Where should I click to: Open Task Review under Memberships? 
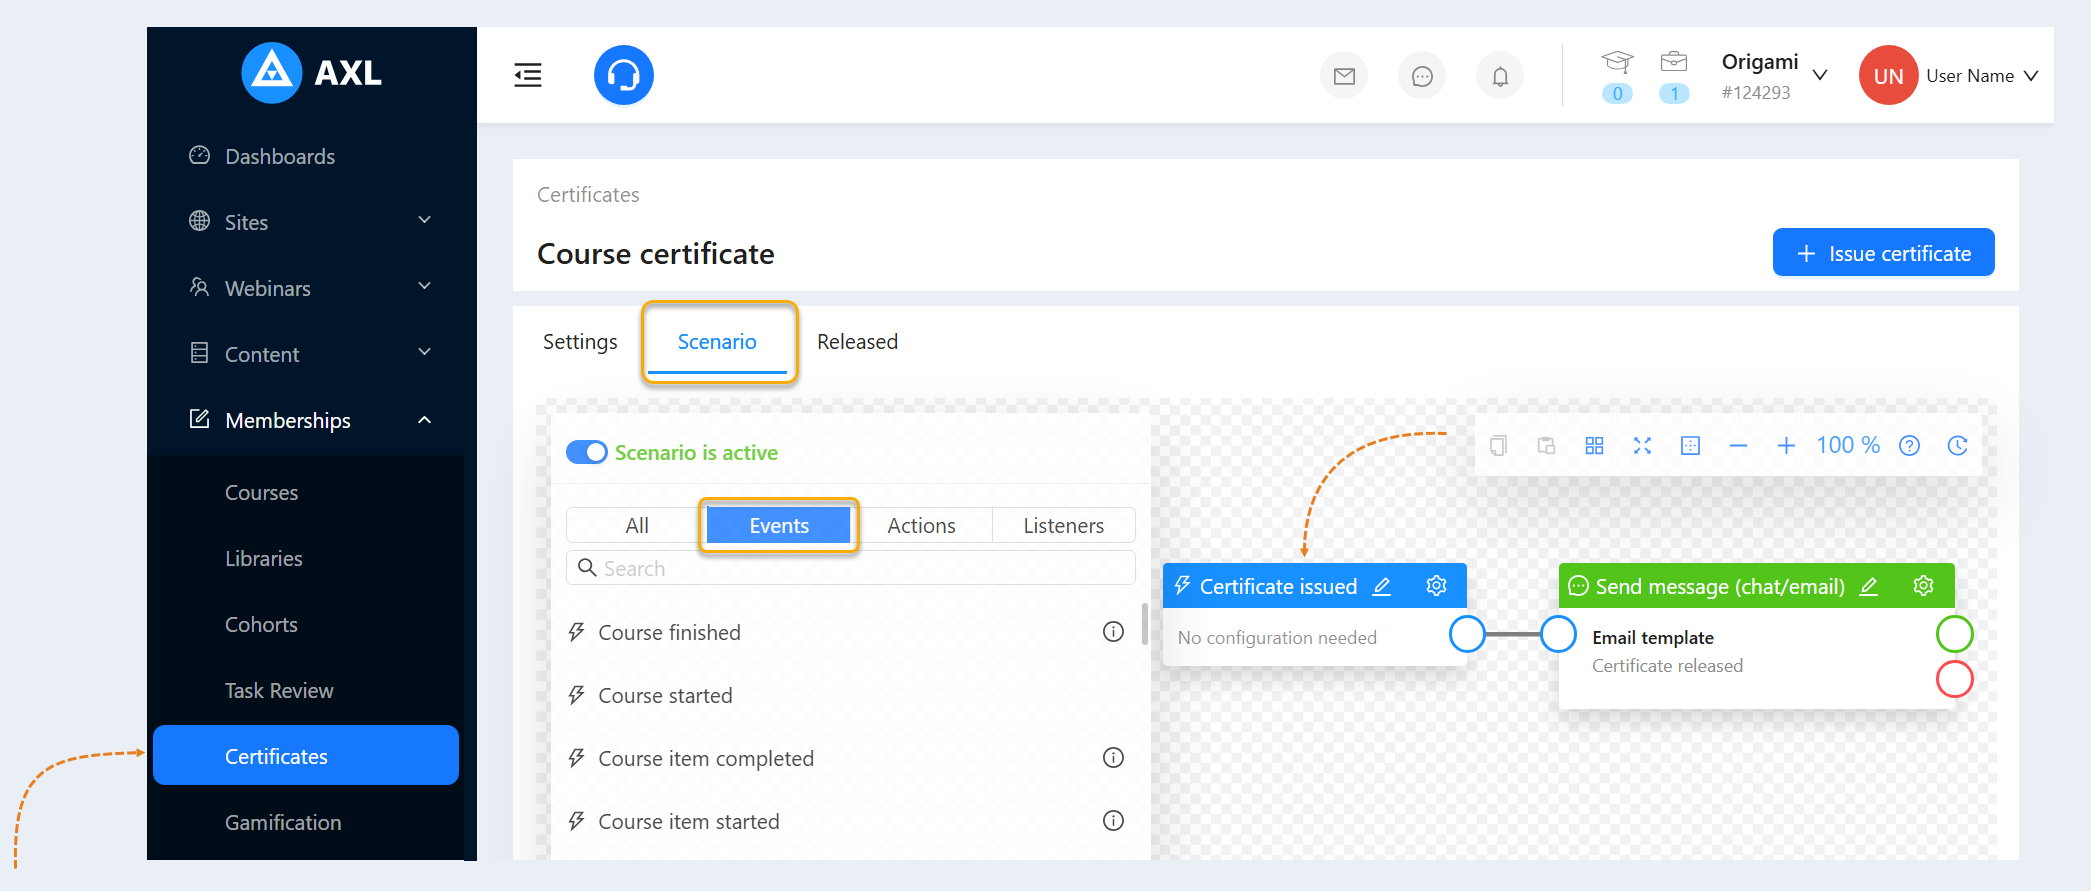tap(279, 691)
